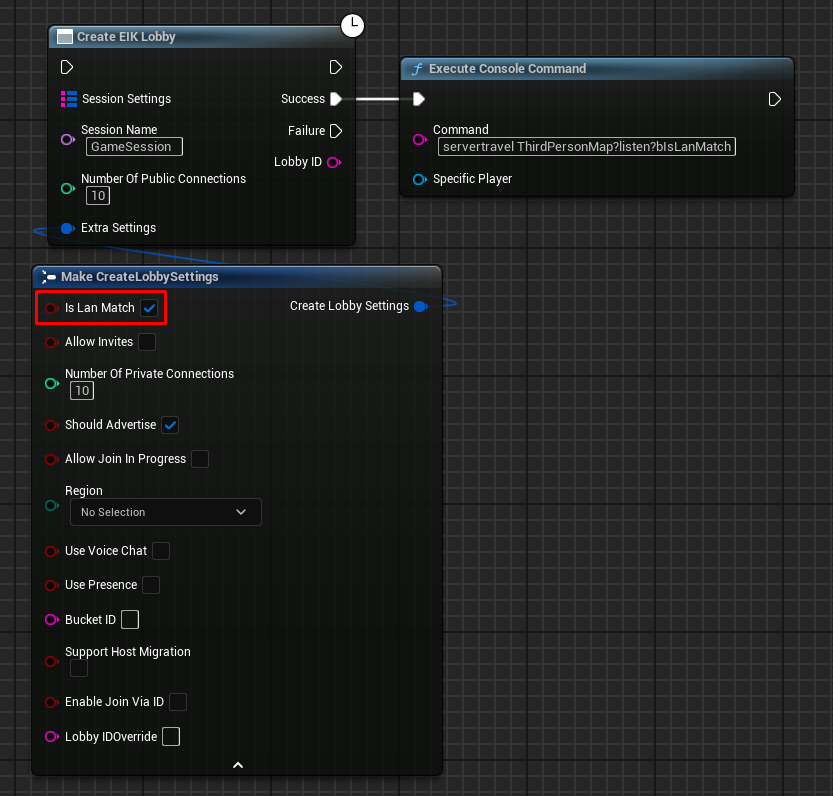Click the Create Lobby Settings output pin
Screen dimensions: 833x796
420,306
